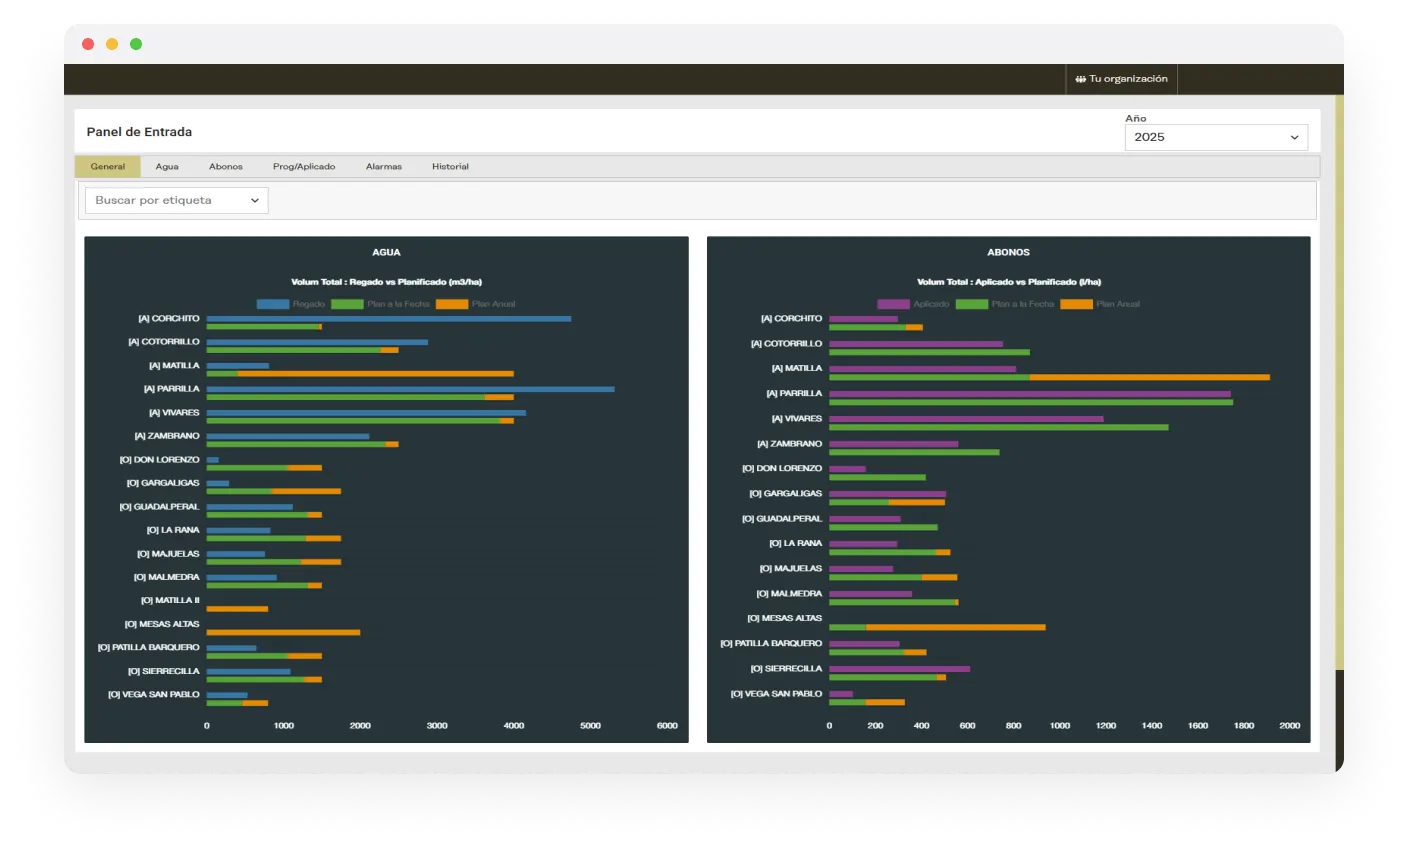Image resolution: width=1408 pixels, height=848 pixels.
Task: Open the Año 2025 dropdown
Action: click(x=1216, y=137)
